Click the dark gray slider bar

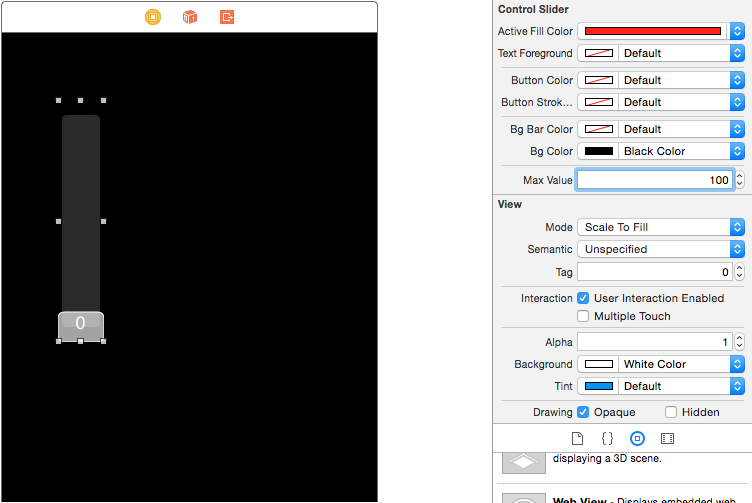81,213
